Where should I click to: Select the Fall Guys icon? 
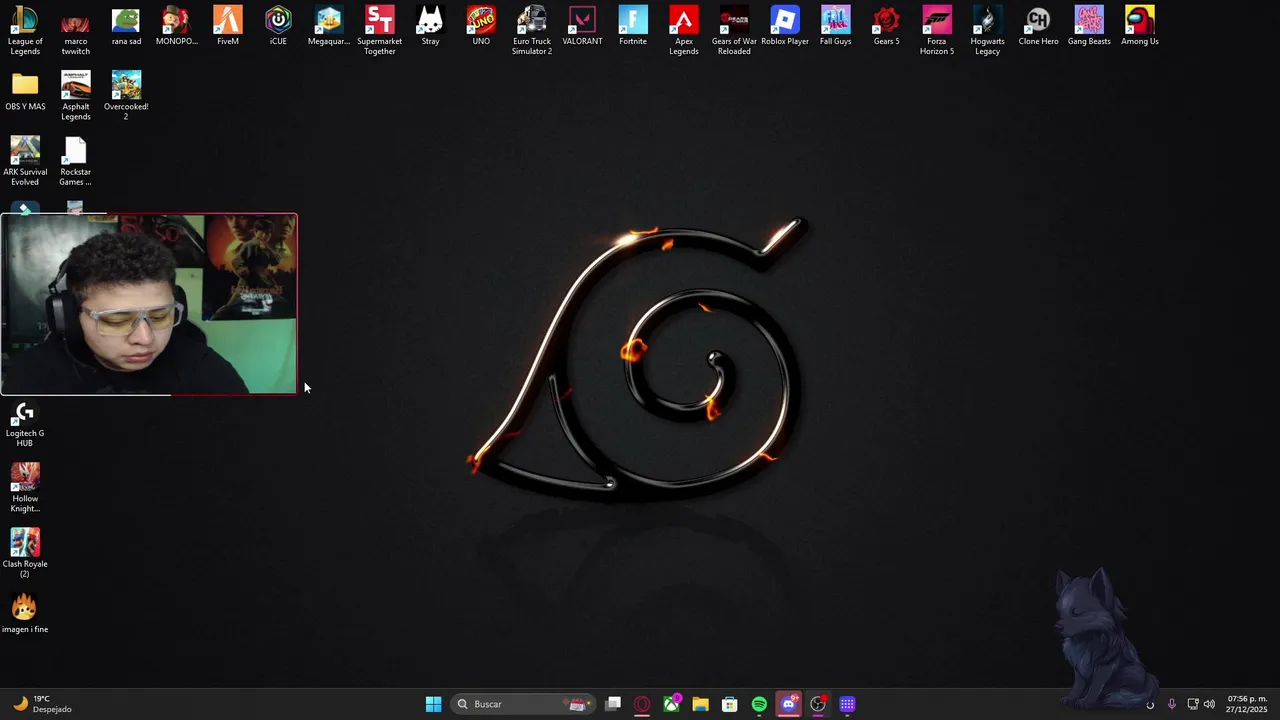836,26
